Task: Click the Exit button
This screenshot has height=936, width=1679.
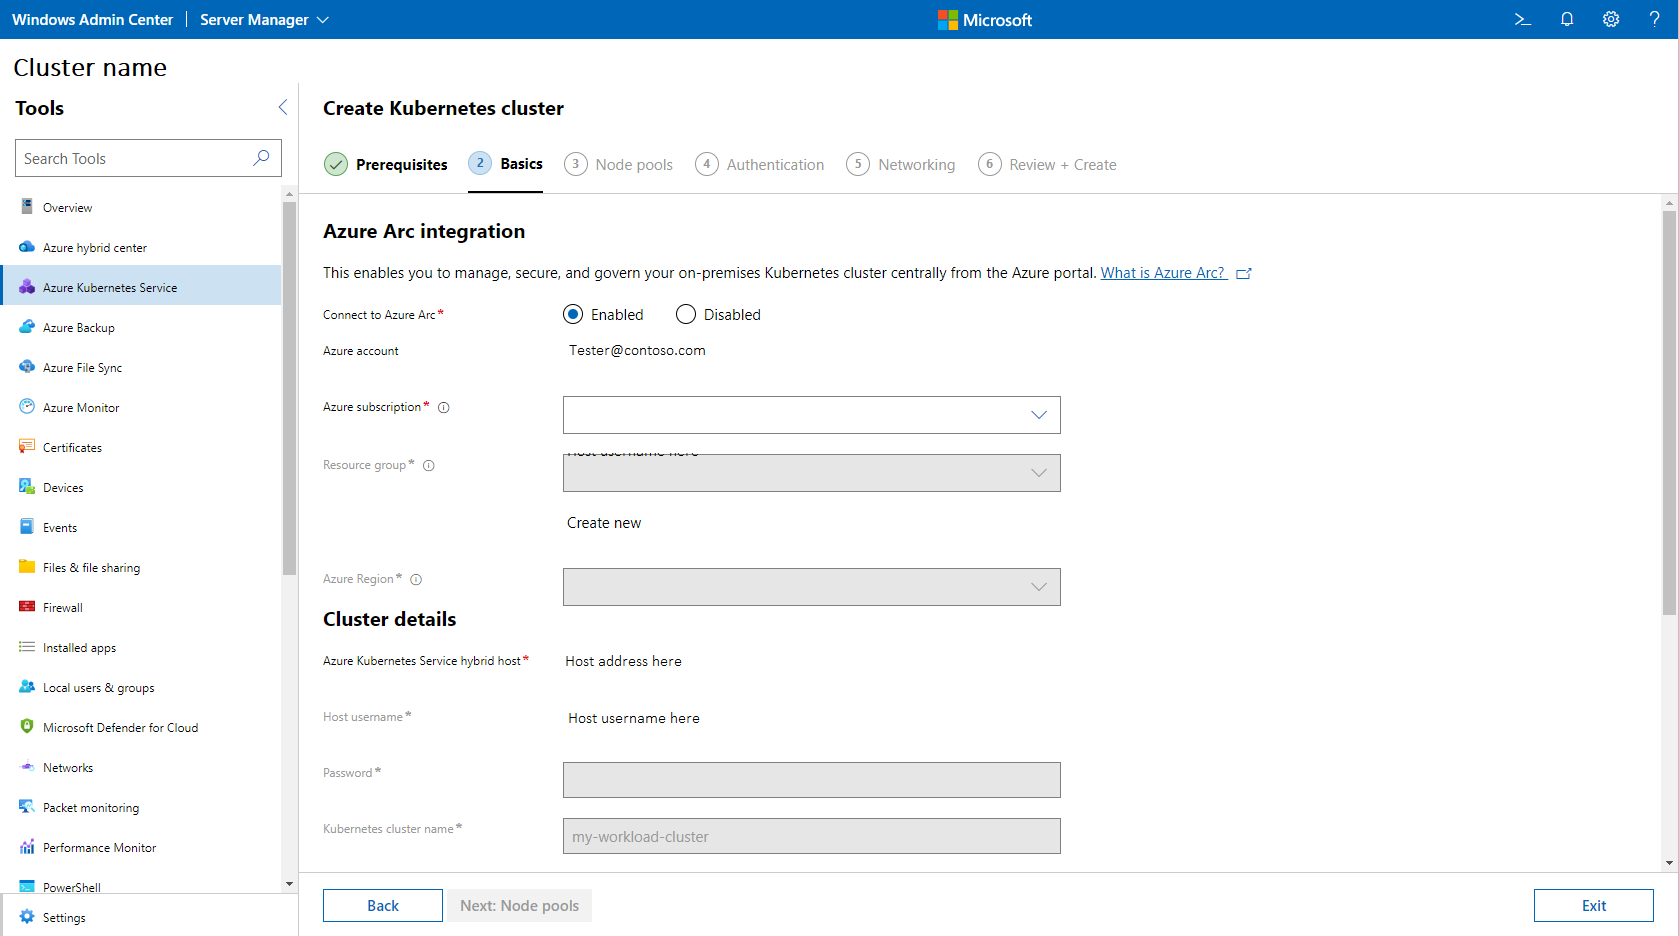Action: coord(1594,905)
